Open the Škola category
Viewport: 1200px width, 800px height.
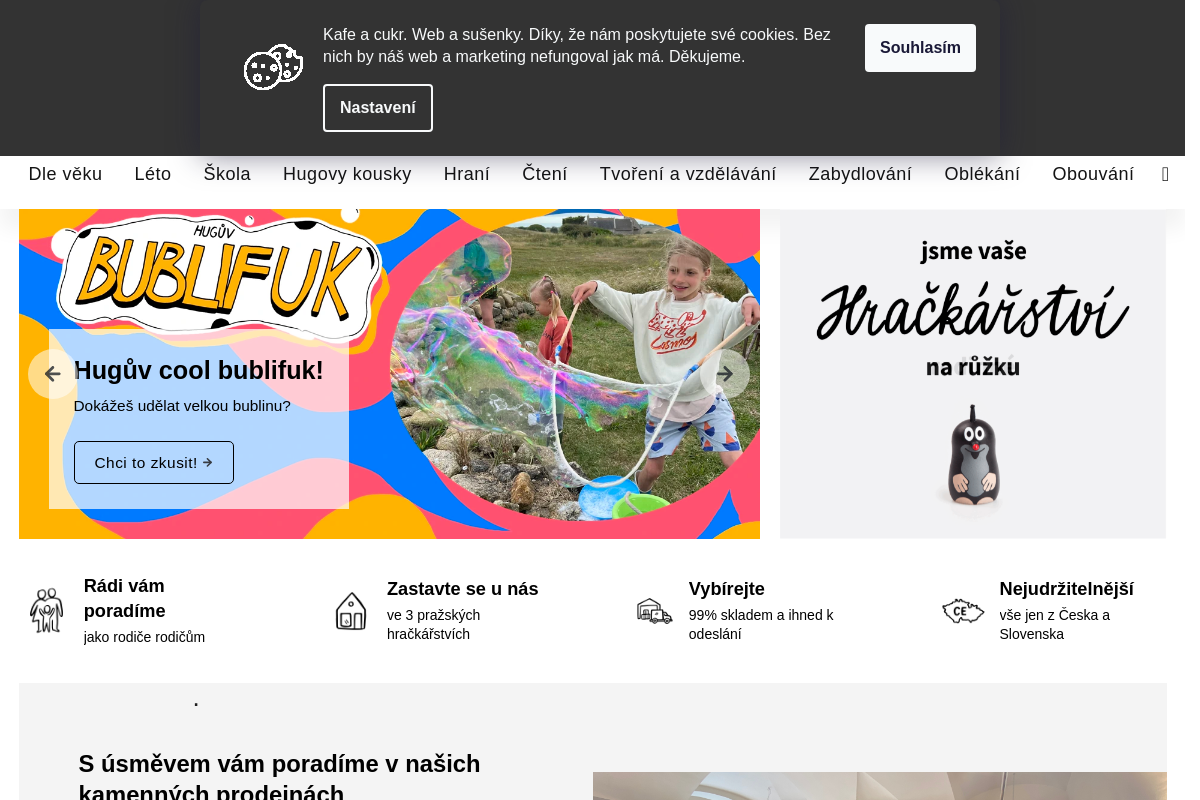click(227, 174)
